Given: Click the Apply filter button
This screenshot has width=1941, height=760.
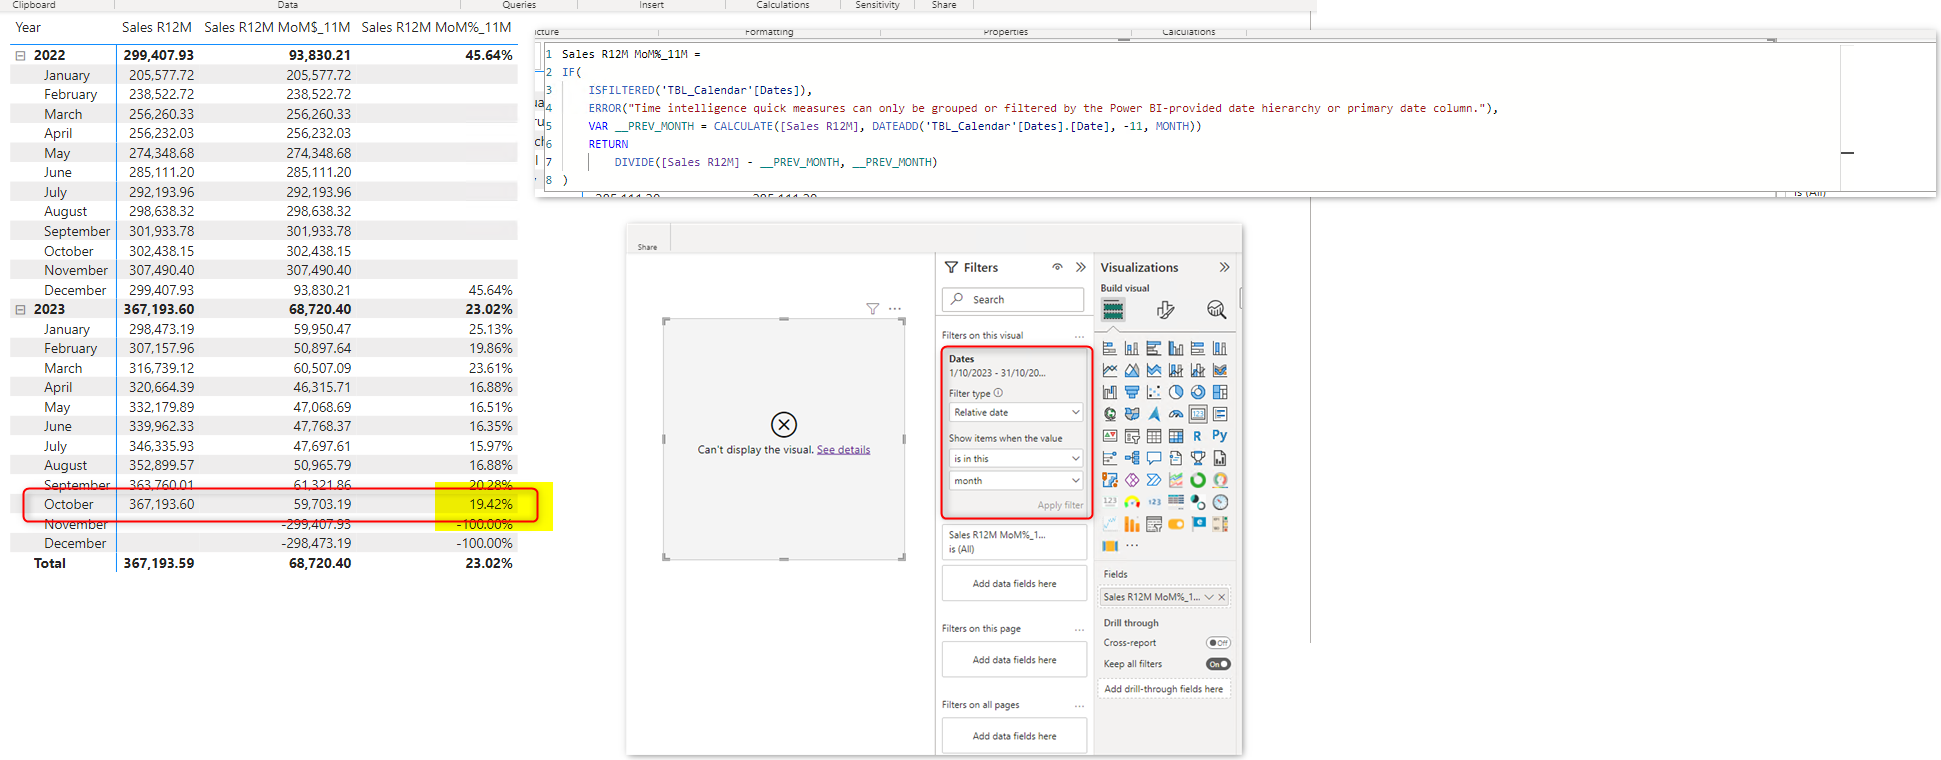Looking at the screenshot, I should coord(1060,505).
